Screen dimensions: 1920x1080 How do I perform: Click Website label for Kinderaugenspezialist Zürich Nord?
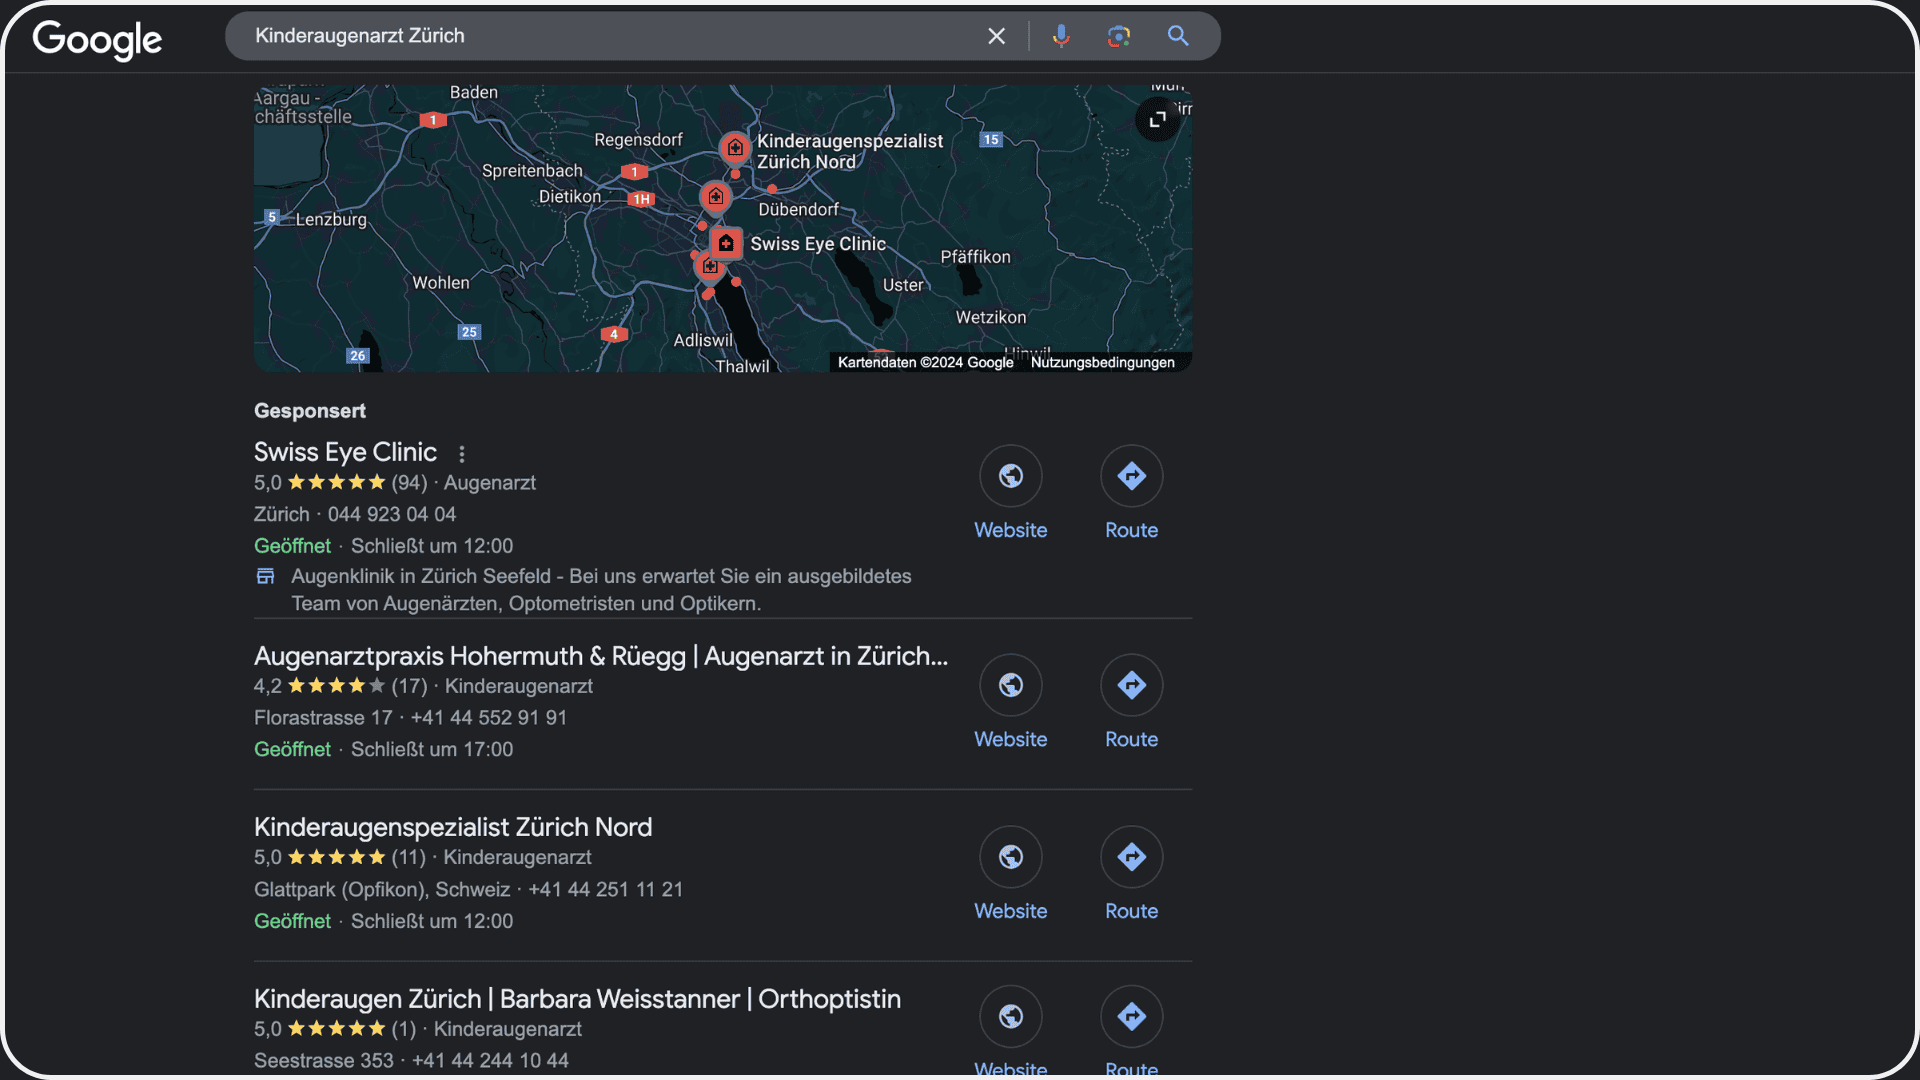[x=1011, y=911]
